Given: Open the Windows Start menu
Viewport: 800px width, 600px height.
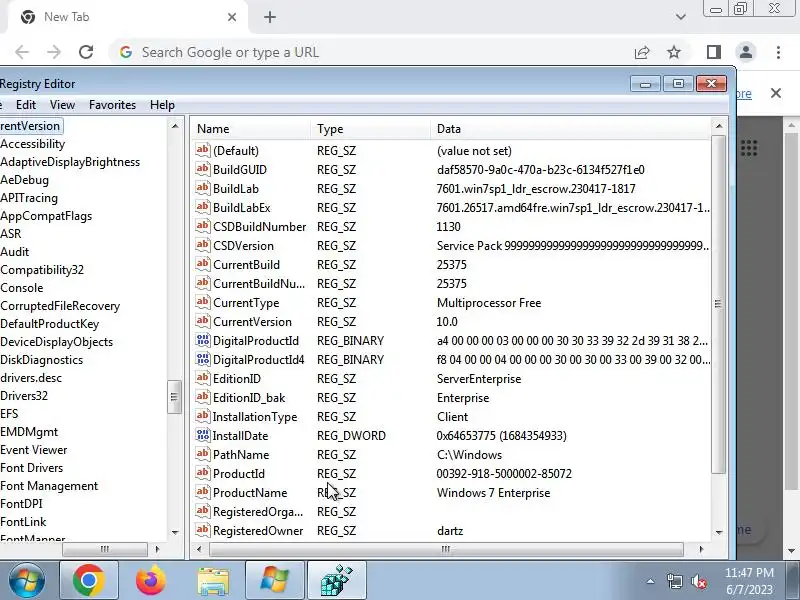Looking at the screenshot, I should tap(27, 581).
